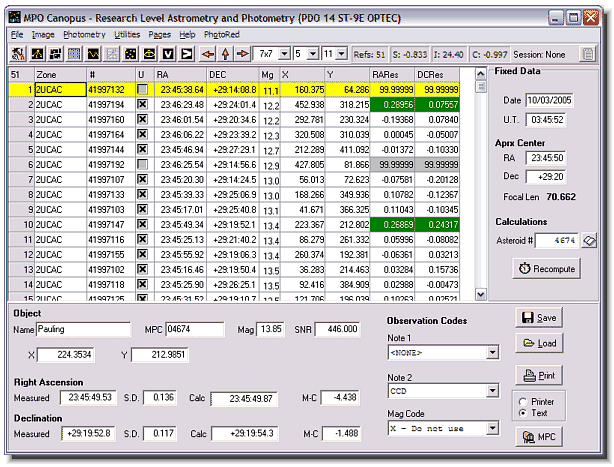This screenshot has height=467, width=614.
Task: Click the white V toolbar icon
Action: (168, 54)
